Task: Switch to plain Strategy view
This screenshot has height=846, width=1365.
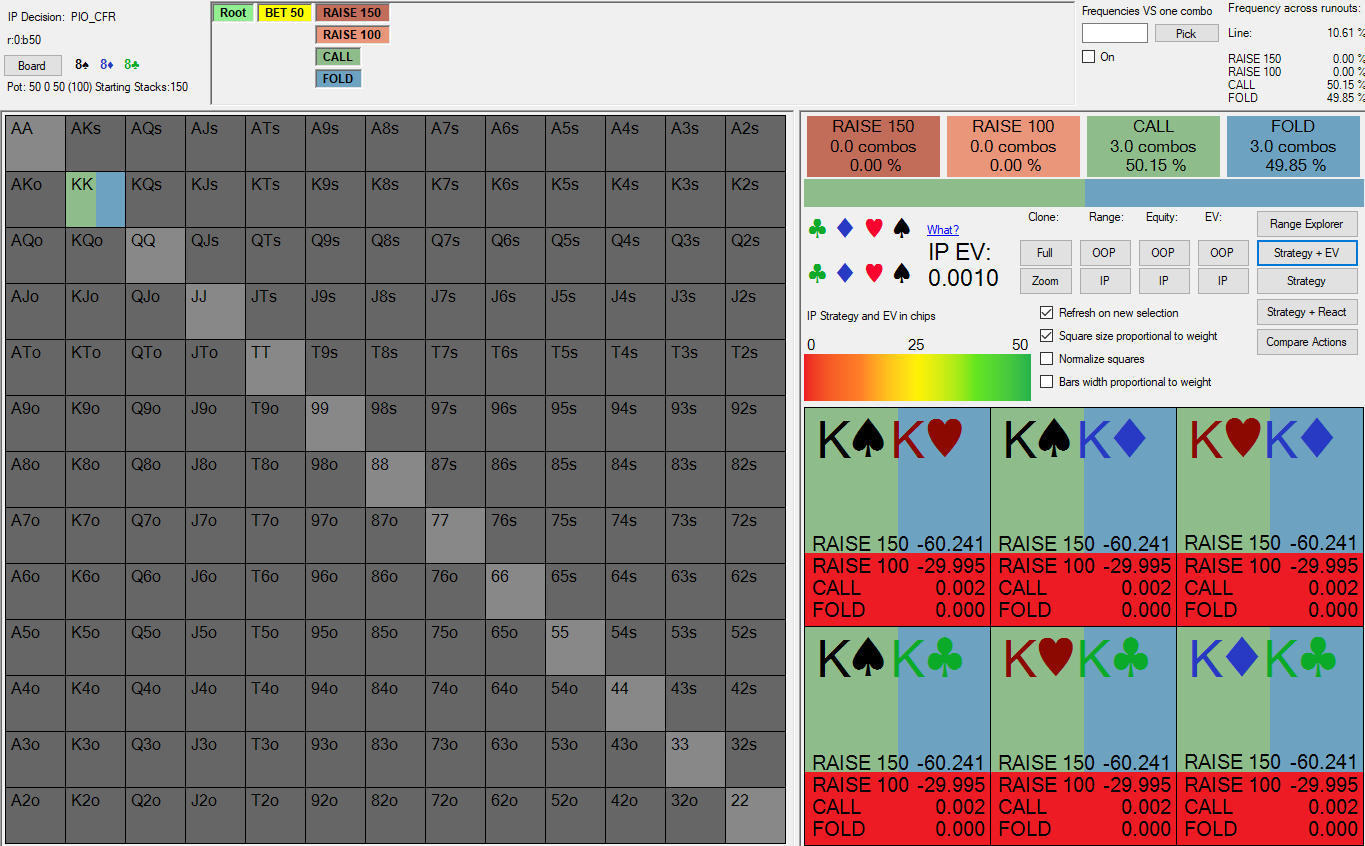Action: click(x=1307, y=281)
